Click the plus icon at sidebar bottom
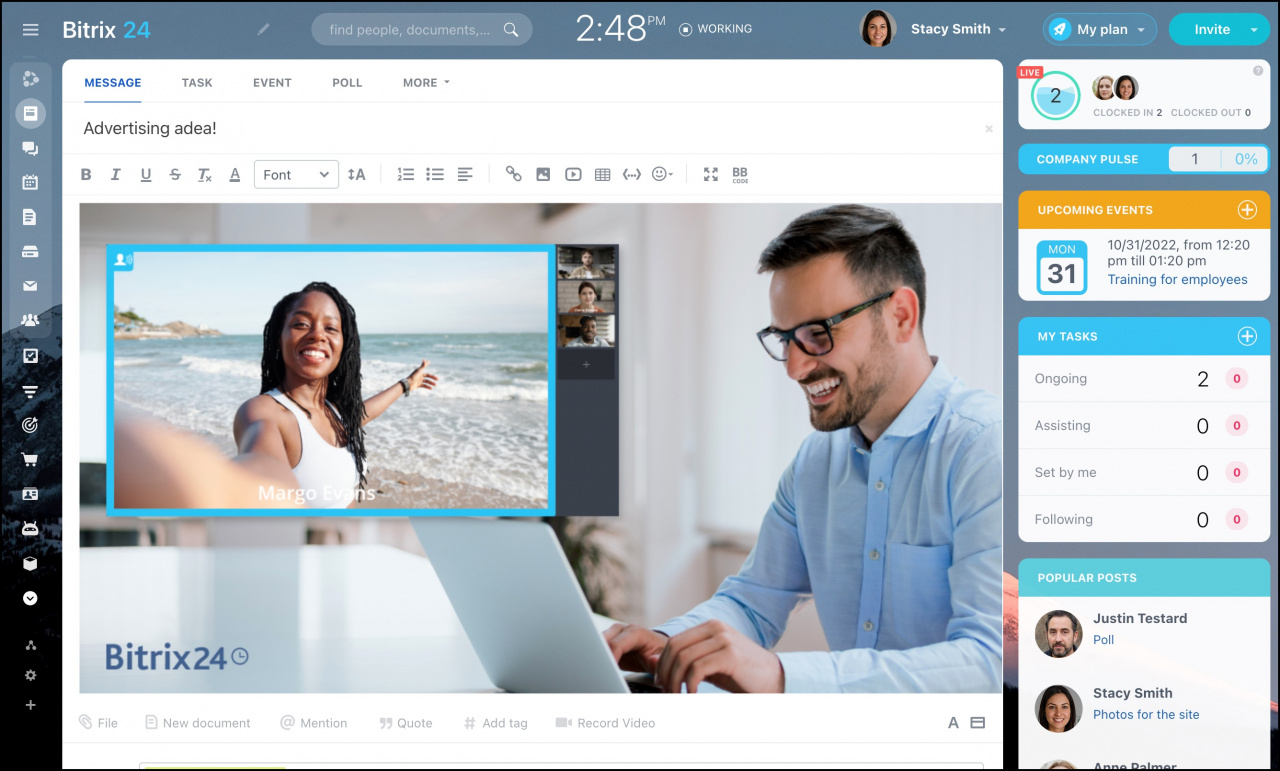This screenshot has height=771, width=1280. 30,705
